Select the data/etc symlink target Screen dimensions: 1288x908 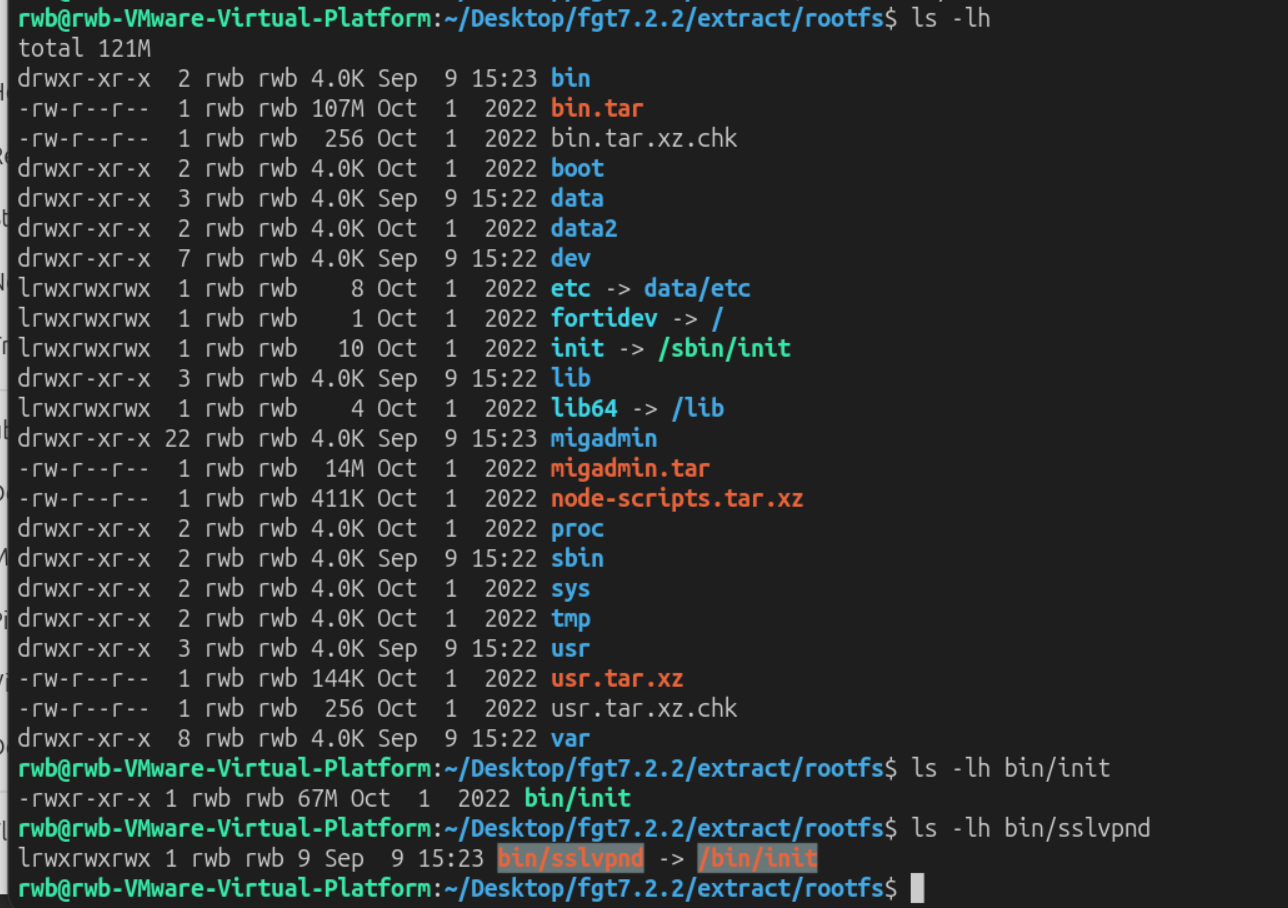[x=697, y=288]
